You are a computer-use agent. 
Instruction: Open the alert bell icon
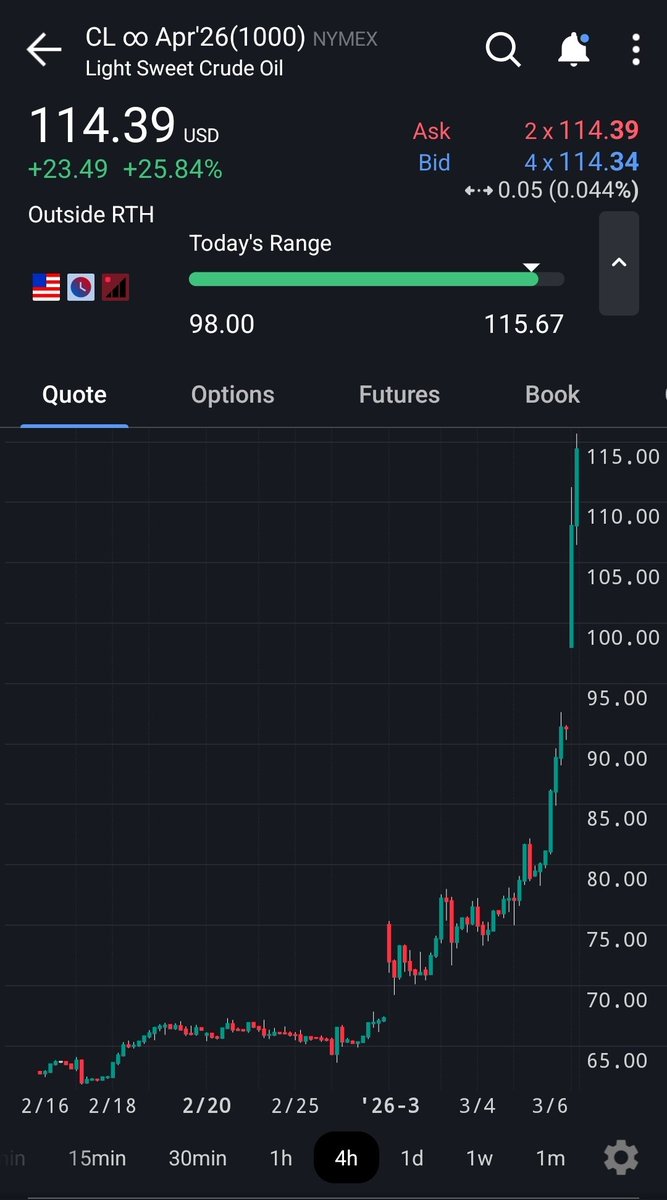click(x=573, y=49)
